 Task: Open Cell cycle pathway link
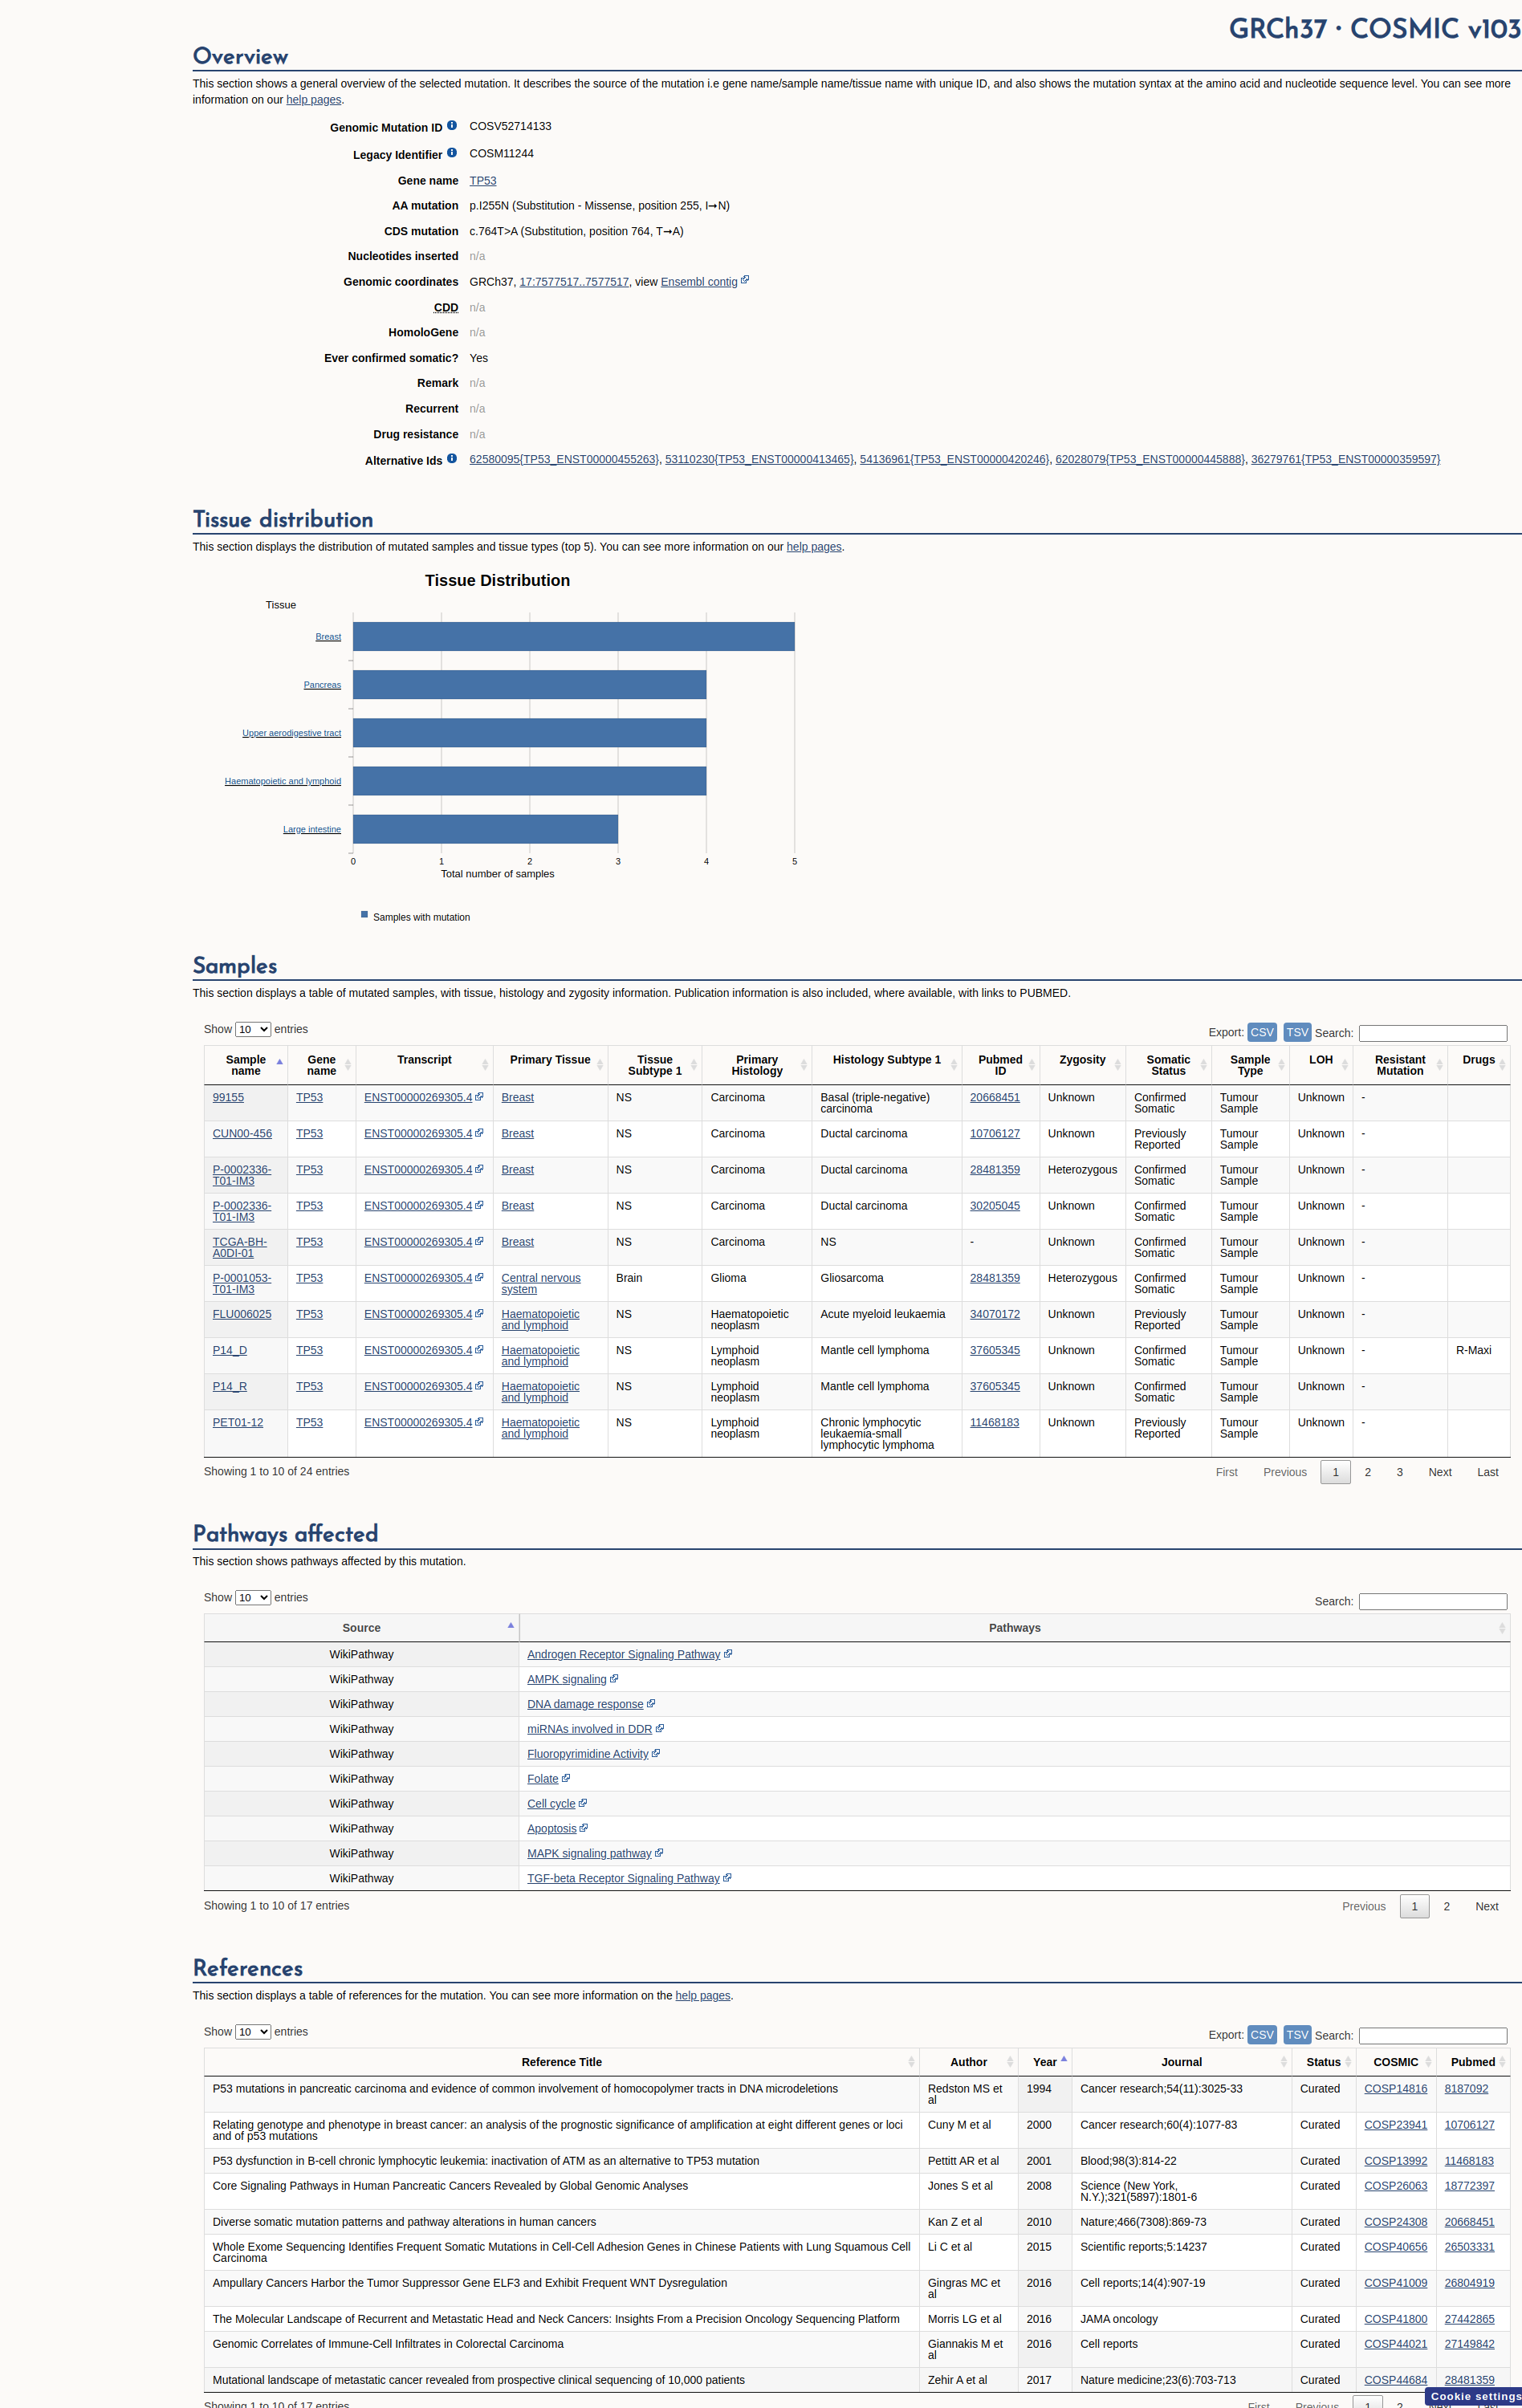551,1803
